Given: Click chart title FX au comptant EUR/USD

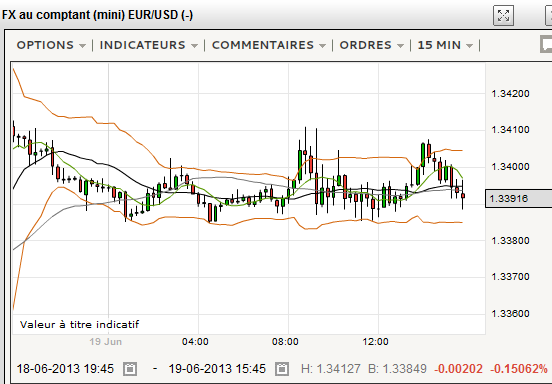Looking at the screenshot, I should point(98,15).
